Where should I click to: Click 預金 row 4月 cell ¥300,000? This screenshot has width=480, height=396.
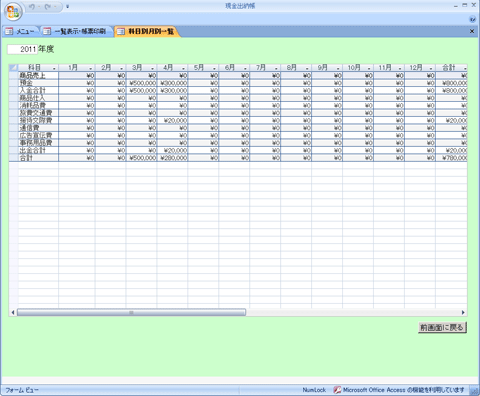point(172,83)
